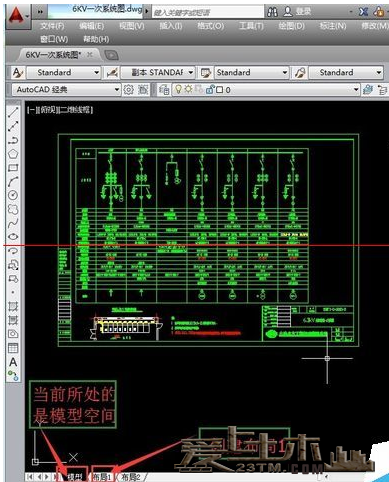Select the Rectangle drawing tool

coord(13,168)
